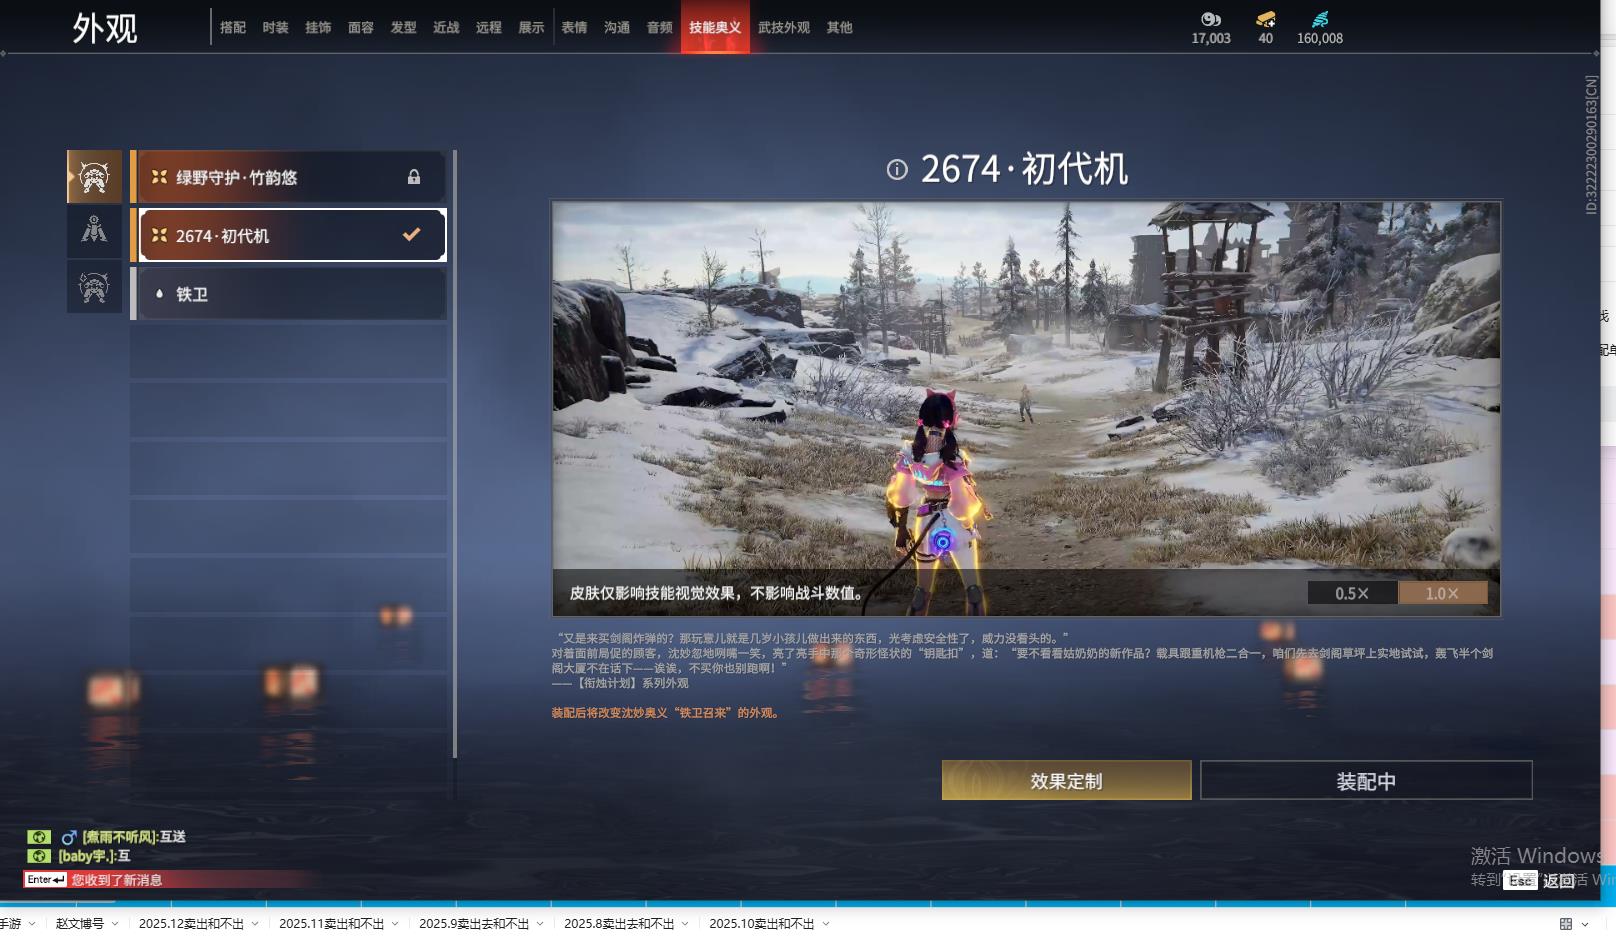The width and height of the screenshot is (1616, 939).
Task: Click the cyan feather currency icon
Action: pos(1320,19)
